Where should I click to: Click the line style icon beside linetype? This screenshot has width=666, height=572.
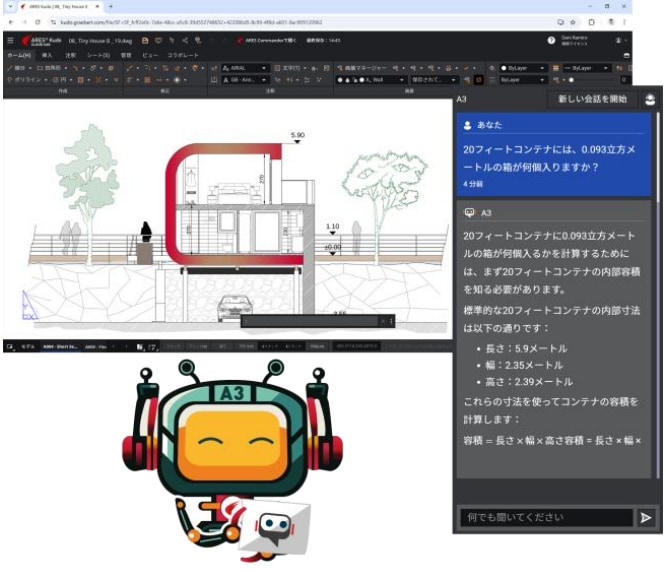click(x=556, y=68)
